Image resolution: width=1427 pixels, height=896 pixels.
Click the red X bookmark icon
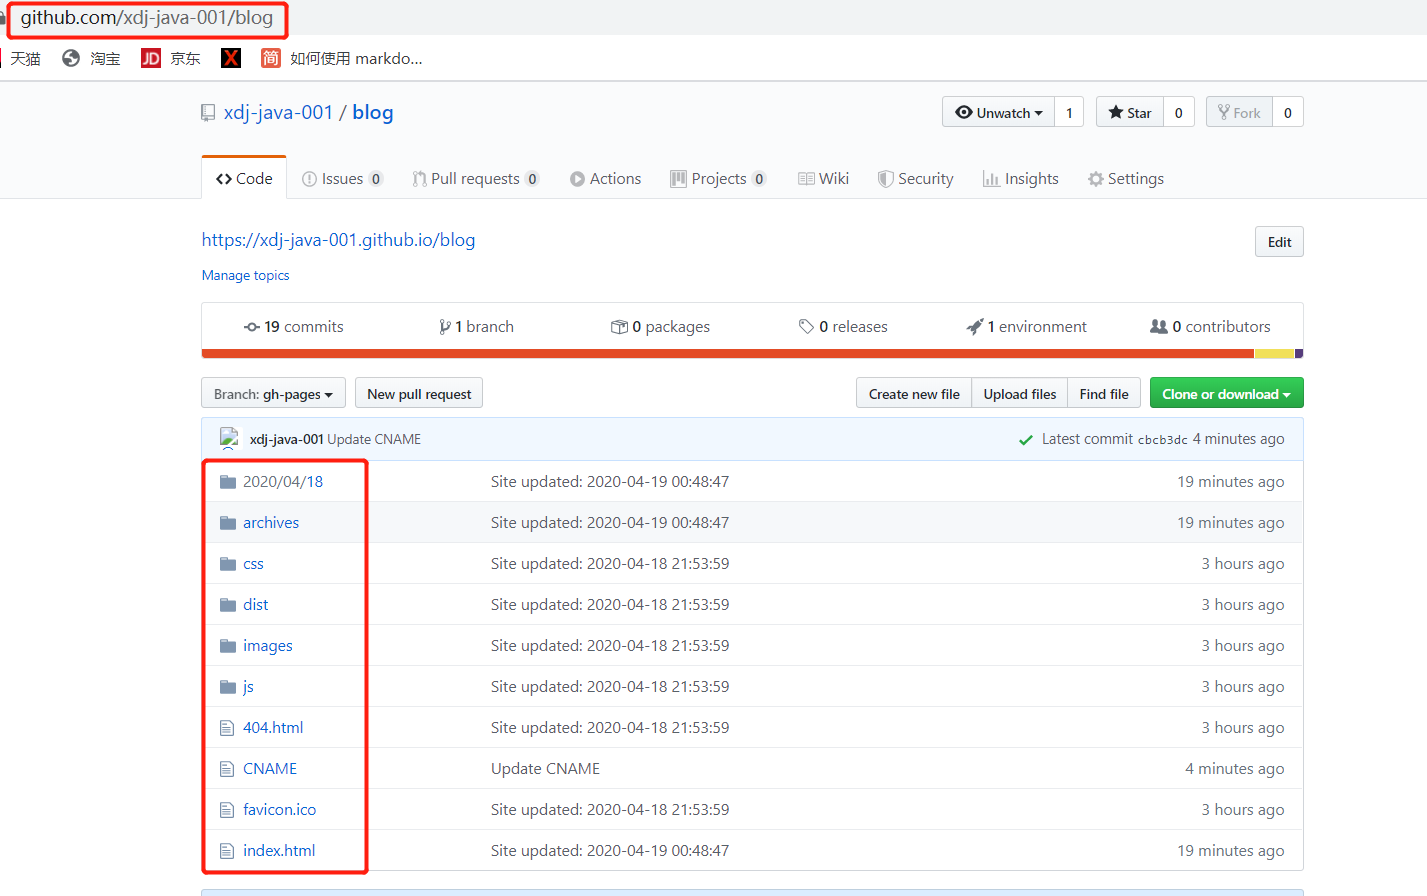[x=231, y=58]
